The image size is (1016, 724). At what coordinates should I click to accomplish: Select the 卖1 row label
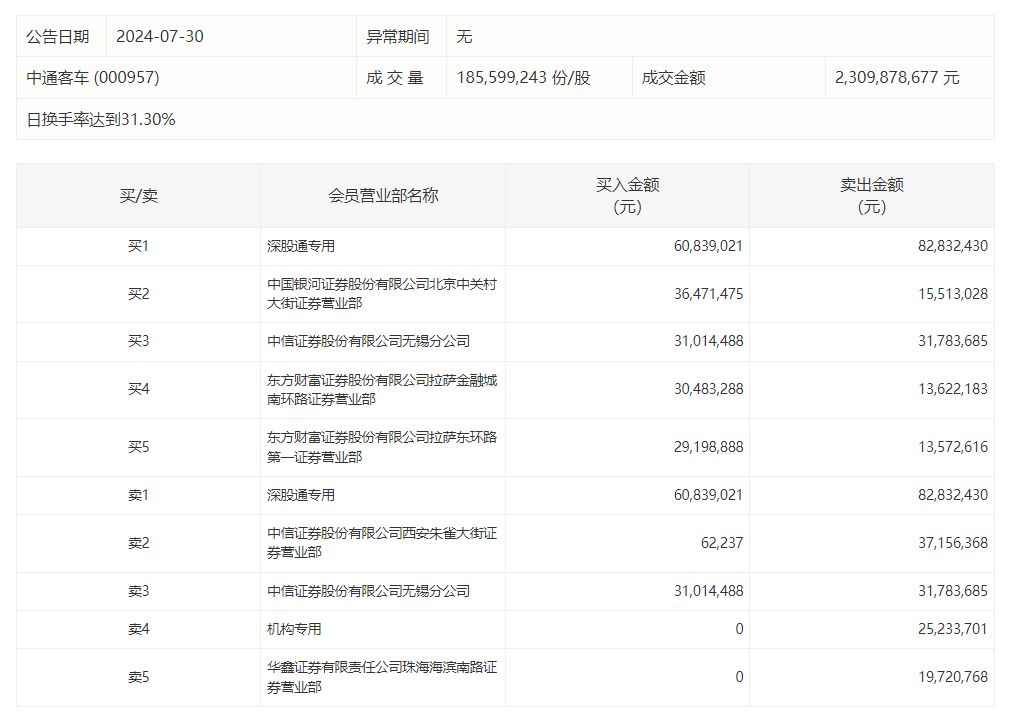click(x=139, y=496)
